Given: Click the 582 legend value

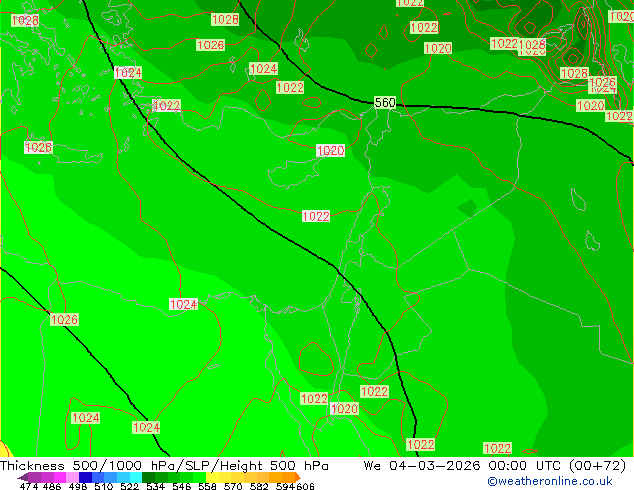Looking at the screenshot, I should [259, 486].
